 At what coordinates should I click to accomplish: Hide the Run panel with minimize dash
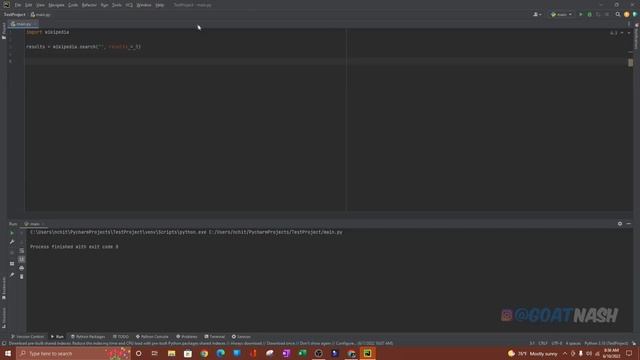629,224
